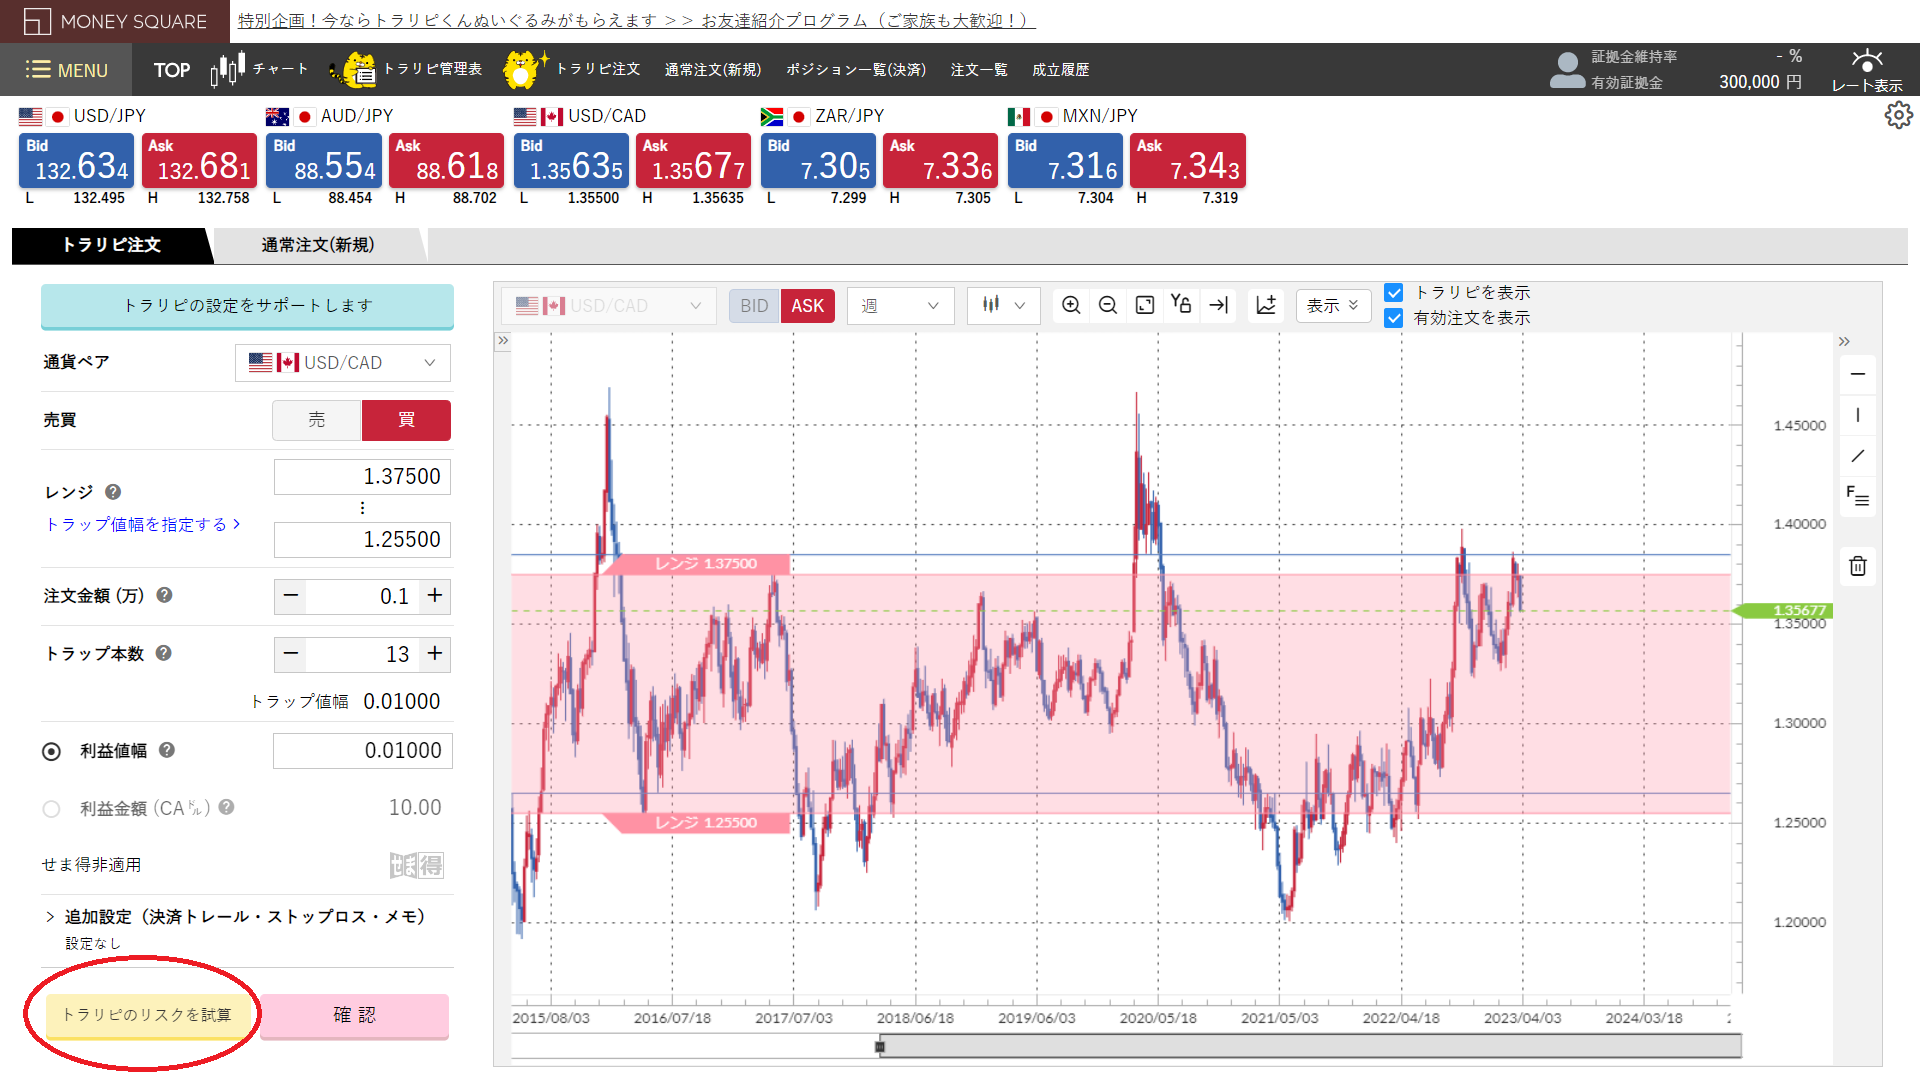Open the promotional banner link

636,21
